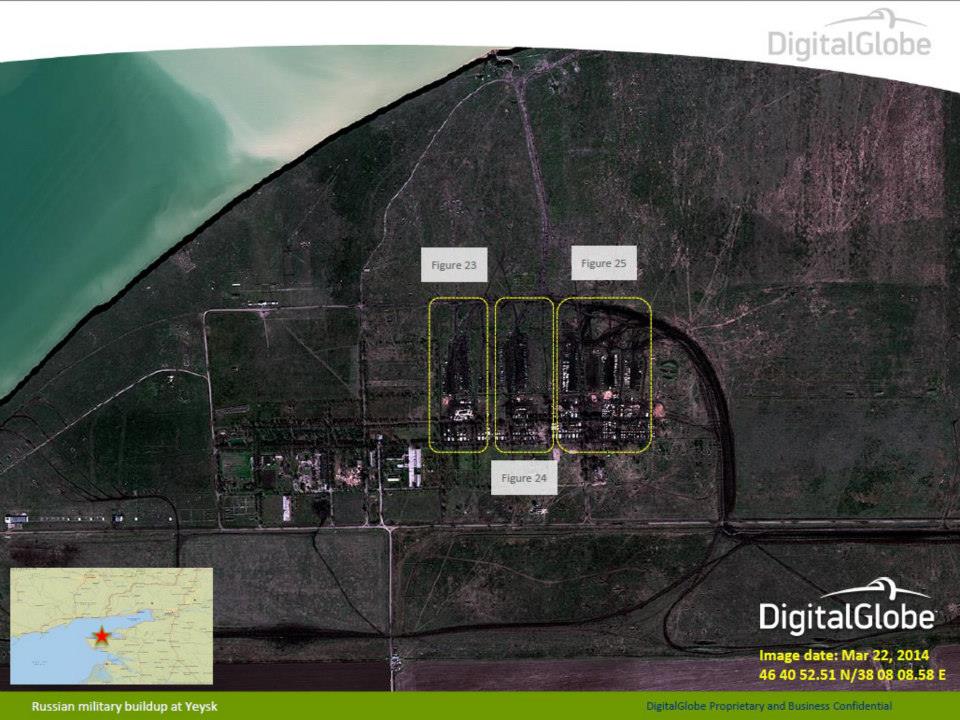The width and height of the screenshot is (960, 720).
Task: Click the blue sea area on the inset map
Action: (60, 650)
